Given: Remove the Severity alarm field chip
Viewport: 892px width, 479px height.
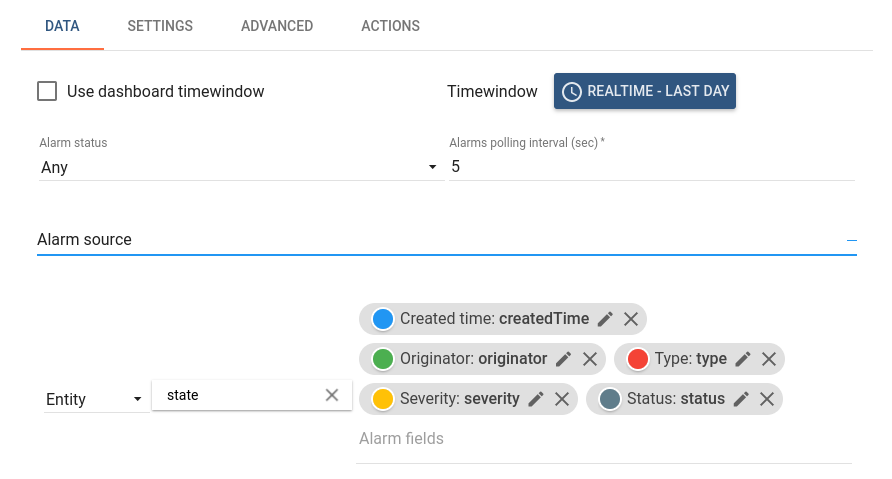Looking at the screenshot, I should click(x=562, y=399).
